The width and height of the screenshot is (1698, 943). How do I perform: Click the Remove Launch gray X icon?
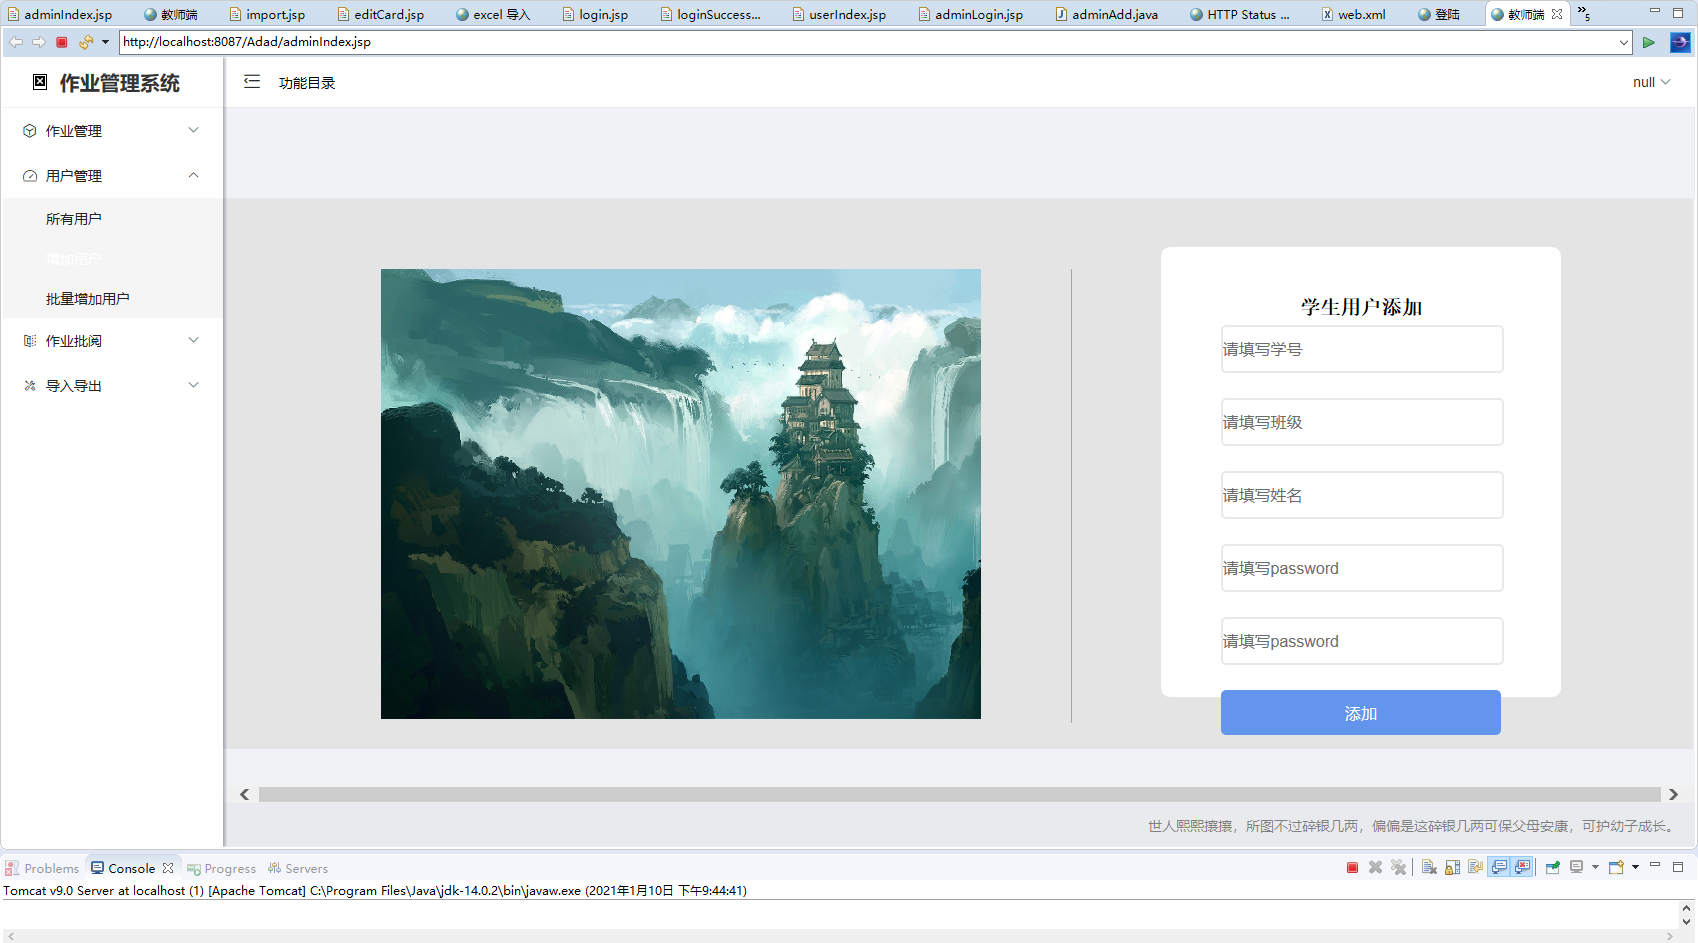pos(1375,867)
